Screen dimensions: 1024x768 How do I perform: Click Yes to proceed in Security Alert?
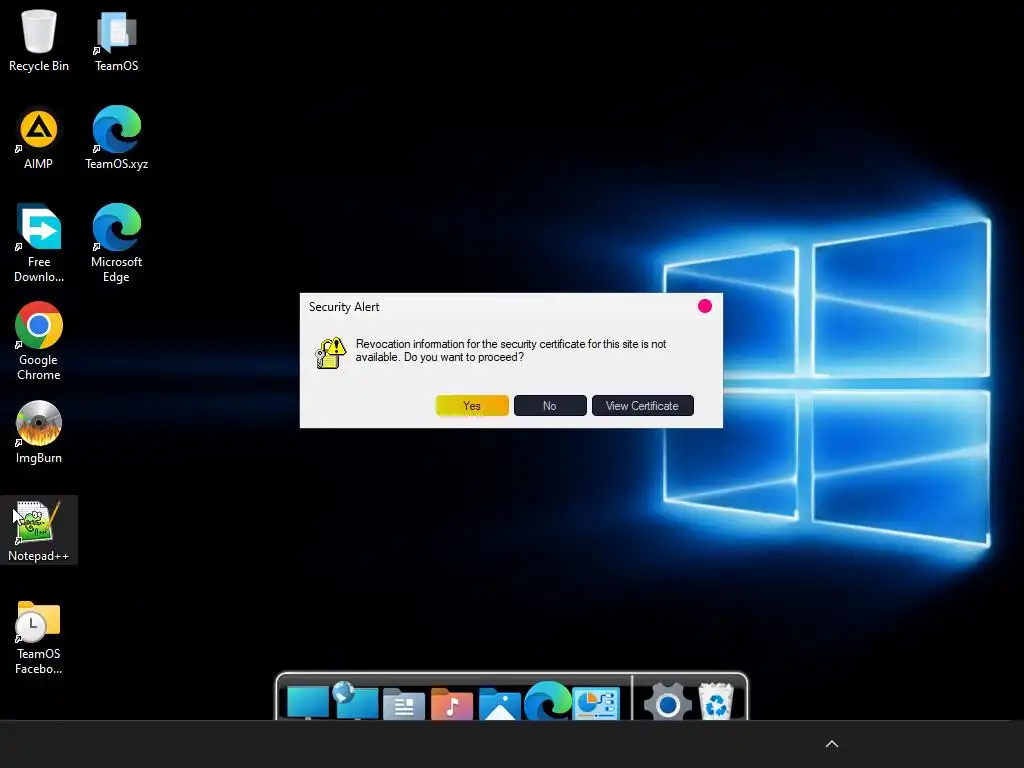[x=472, y=406]
